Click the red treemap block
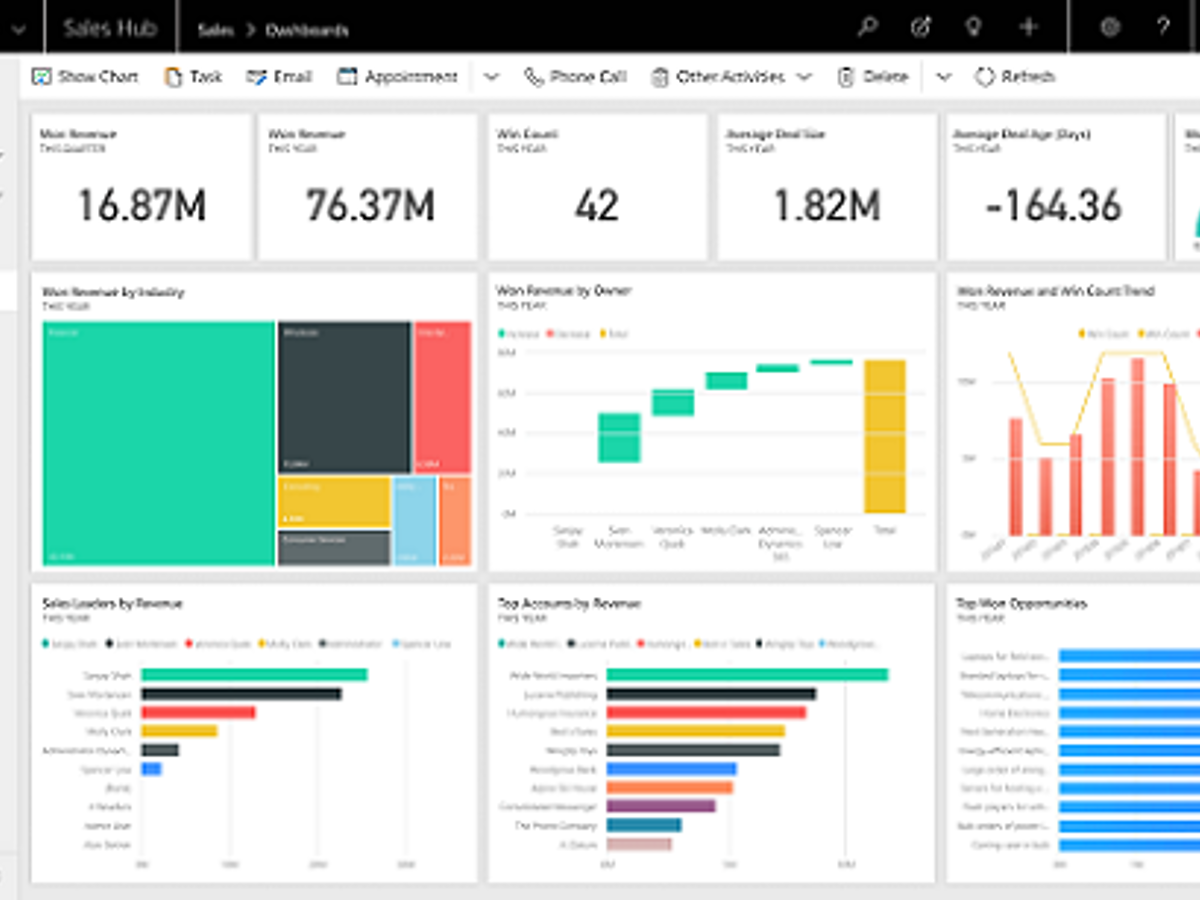Screen dimensions: 1200x900 pyautogui.click(x=442, y=397)
